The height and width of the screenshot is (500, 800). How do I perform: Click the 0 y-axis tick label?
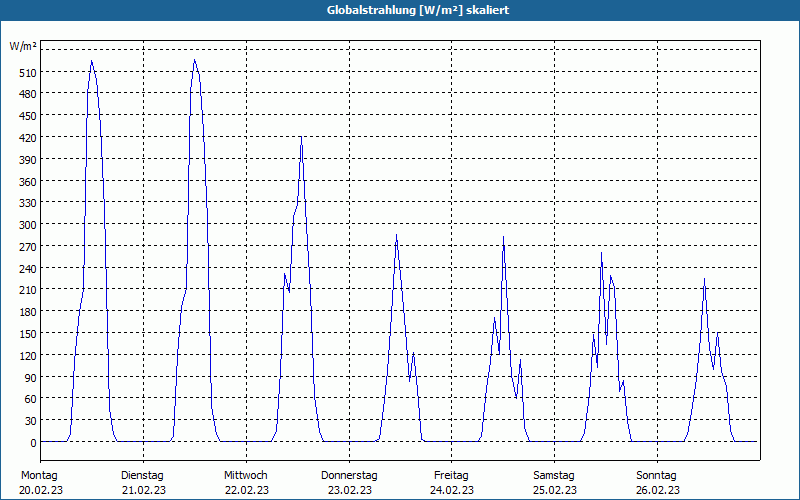tap(33, 443)
